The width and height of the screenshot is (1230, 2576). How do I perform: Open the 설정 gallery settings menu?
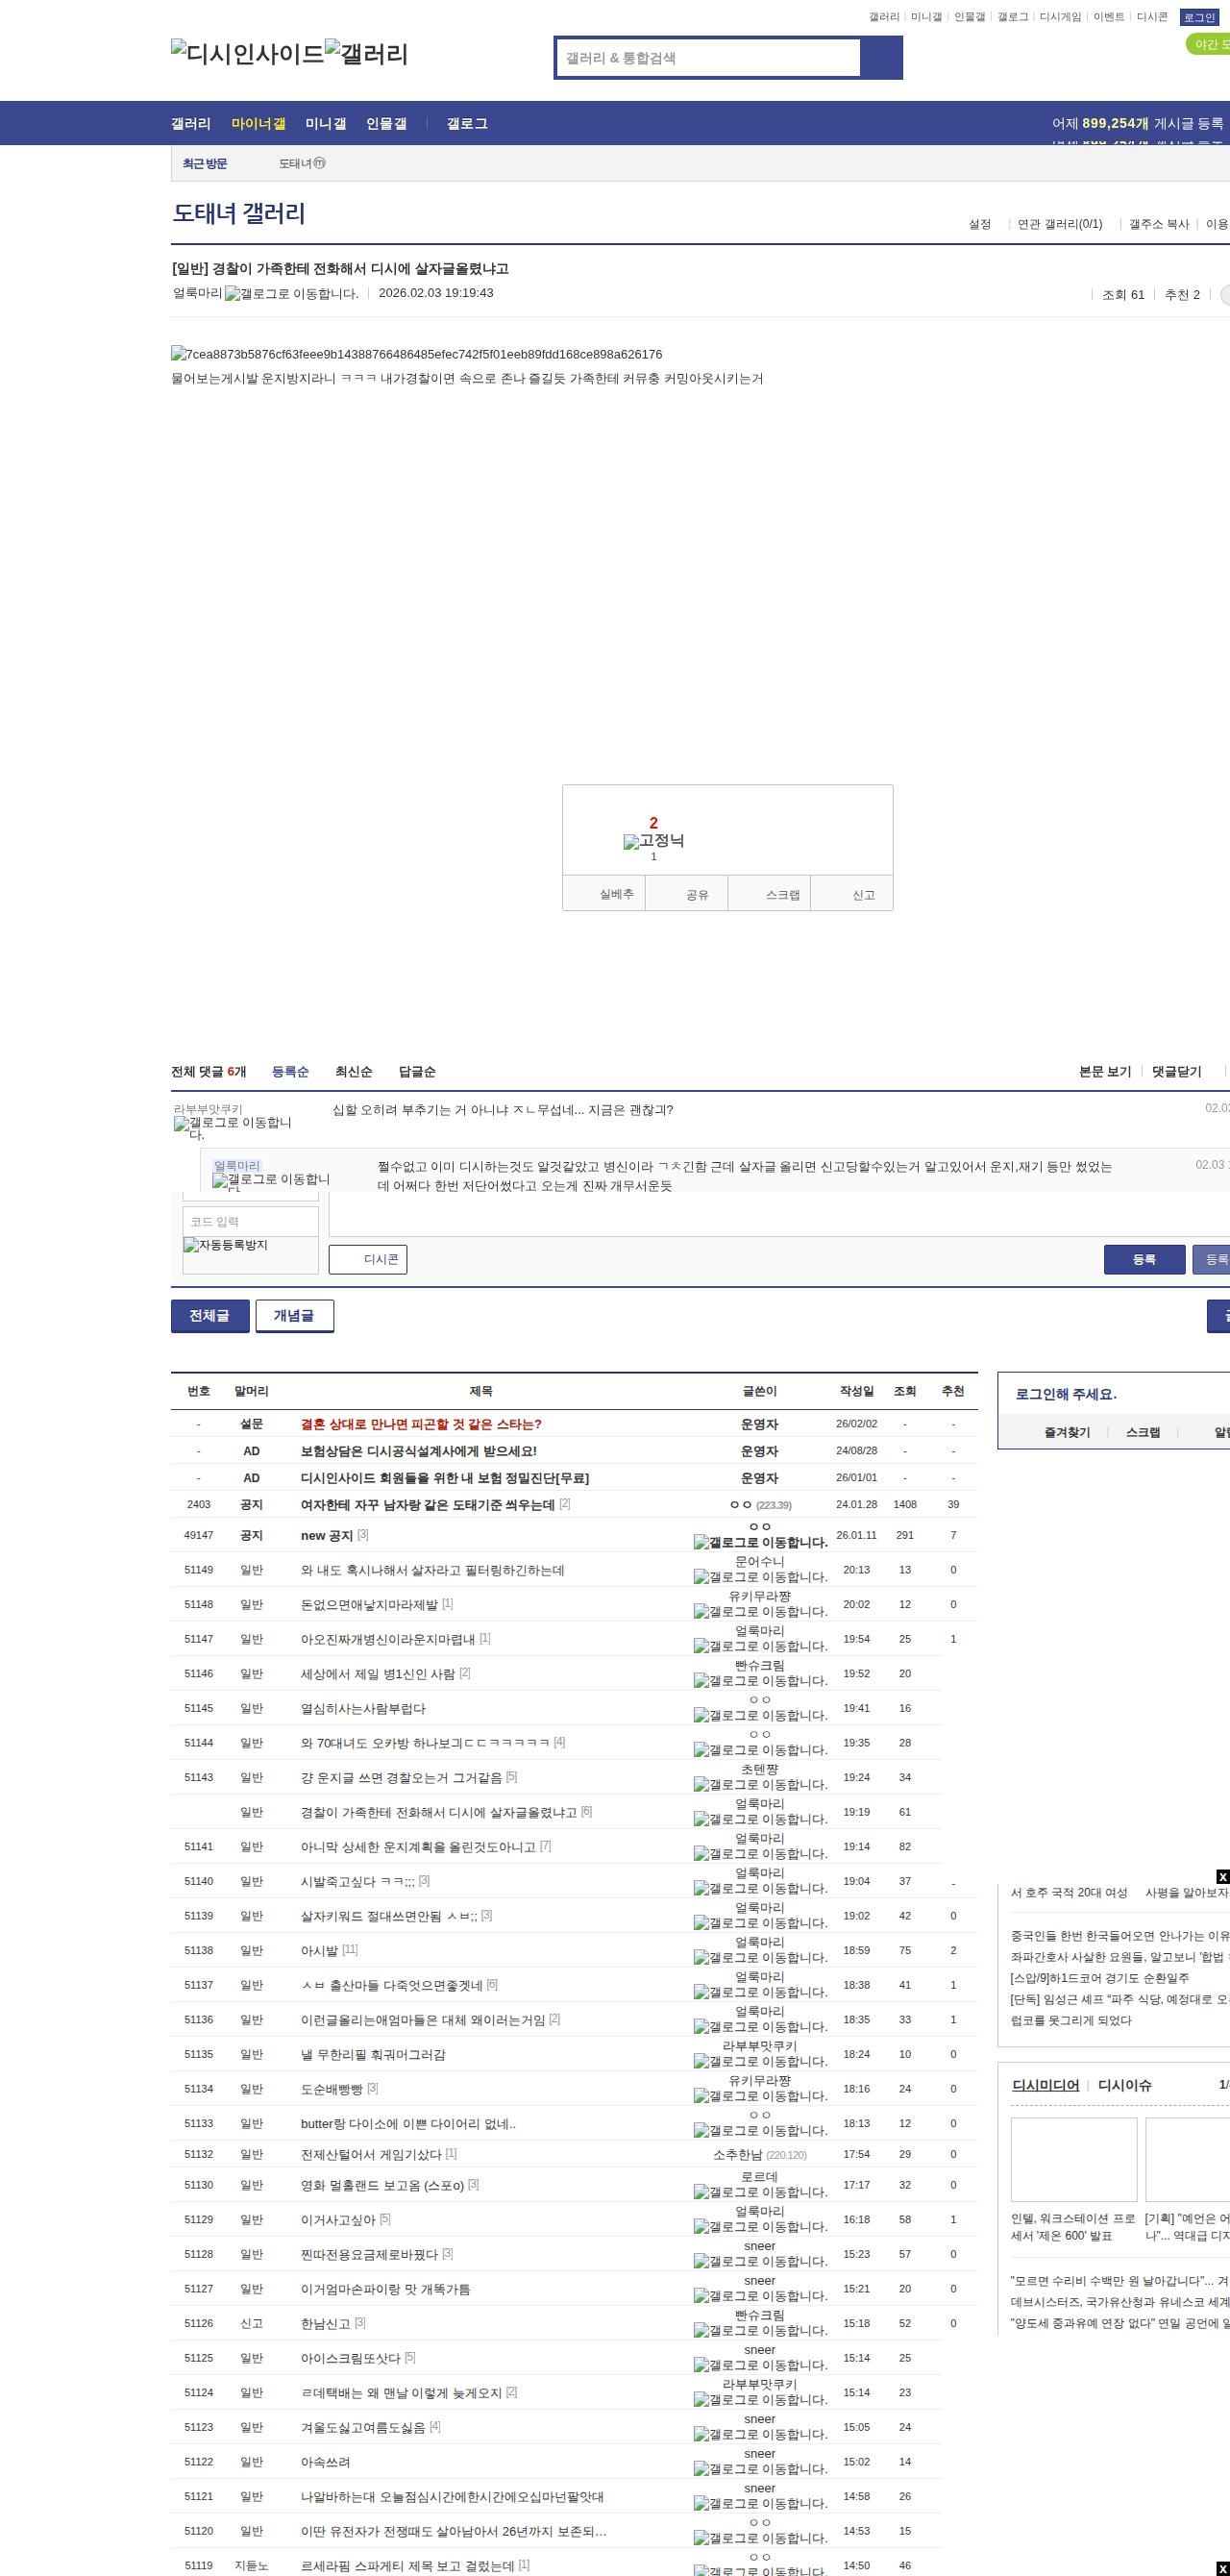pos(979,224)
